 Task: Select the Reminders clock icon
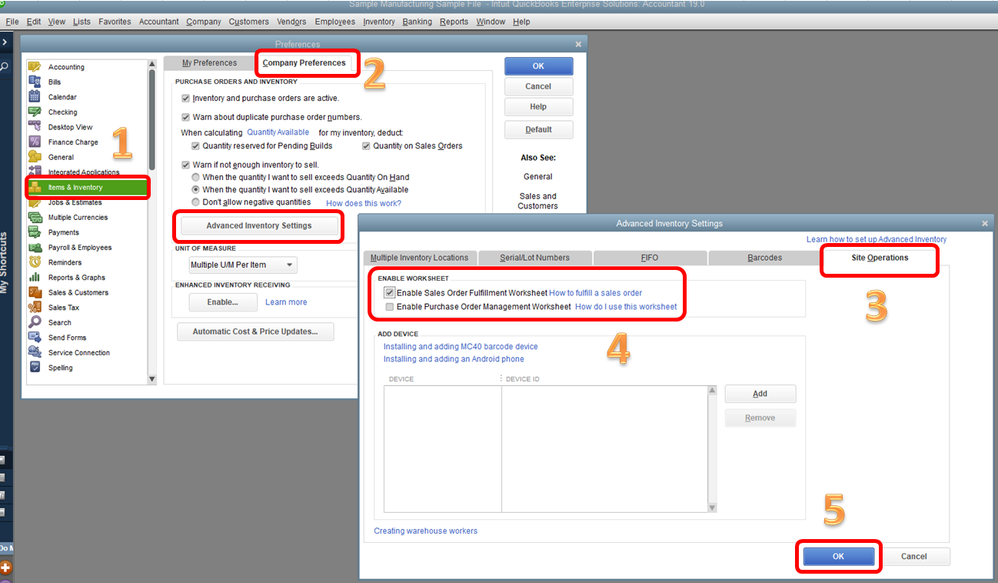pyautogui.click(x=35, y=262)
